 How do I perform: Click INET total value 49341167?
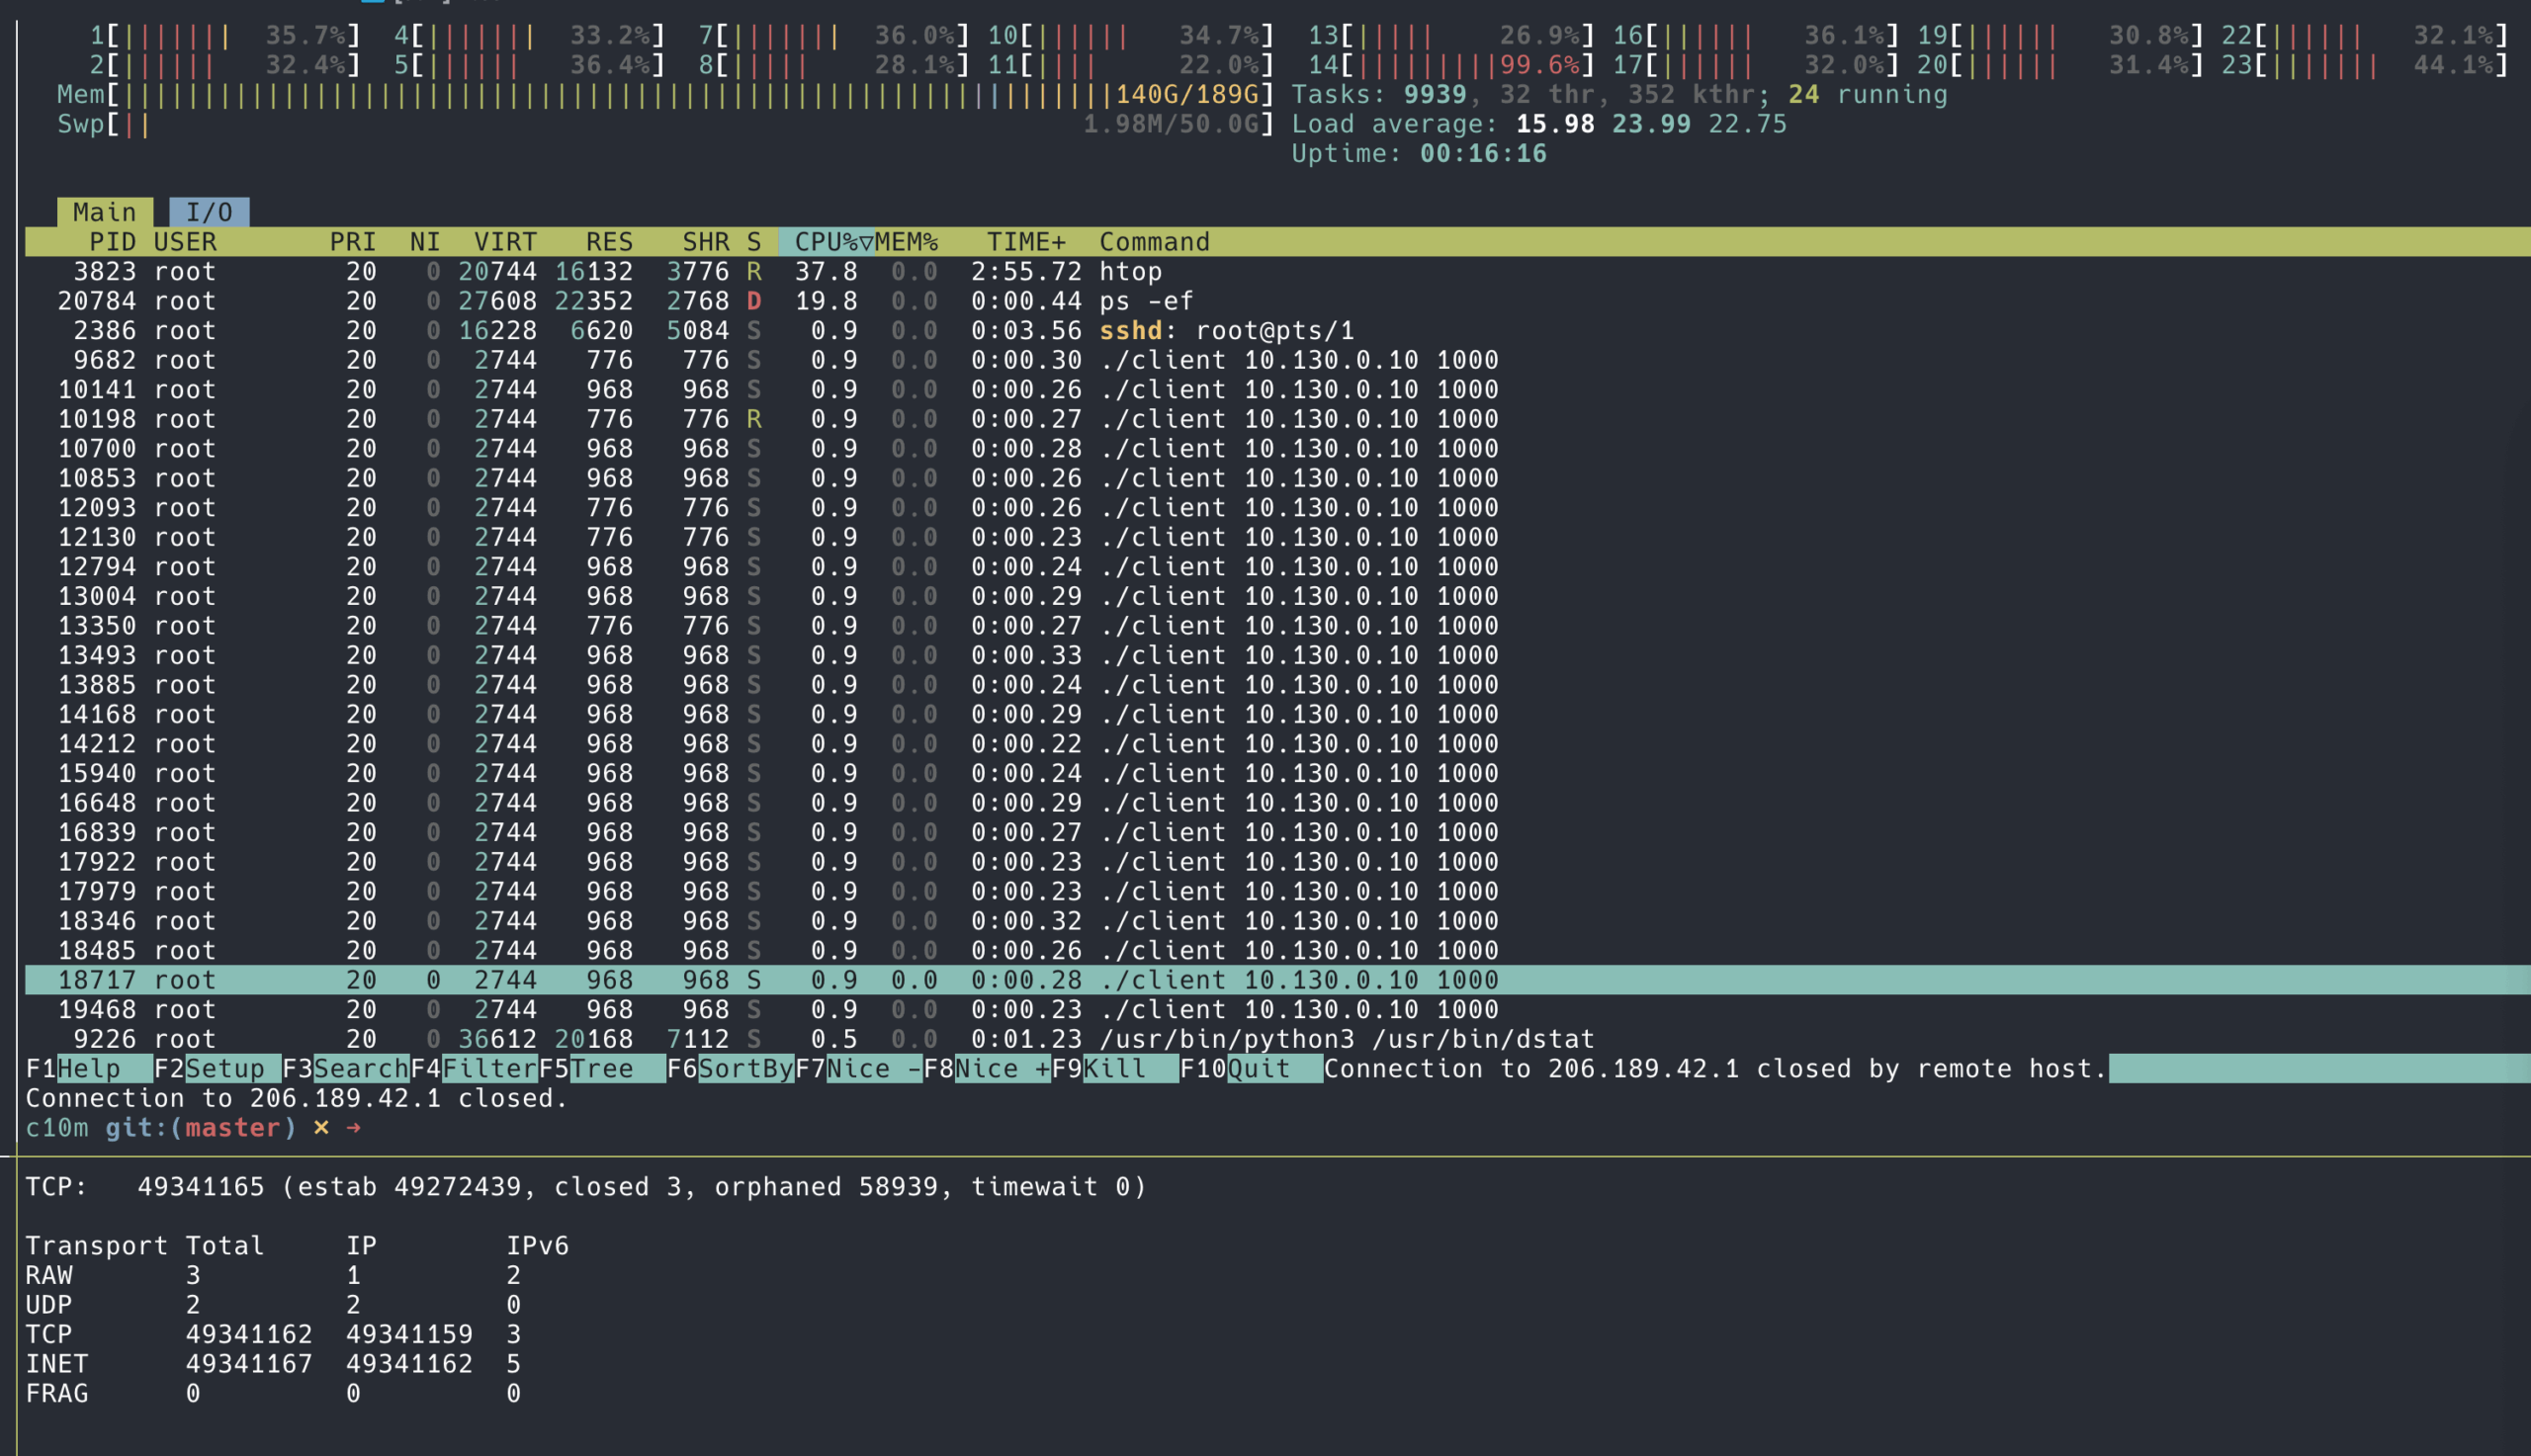249,1364
